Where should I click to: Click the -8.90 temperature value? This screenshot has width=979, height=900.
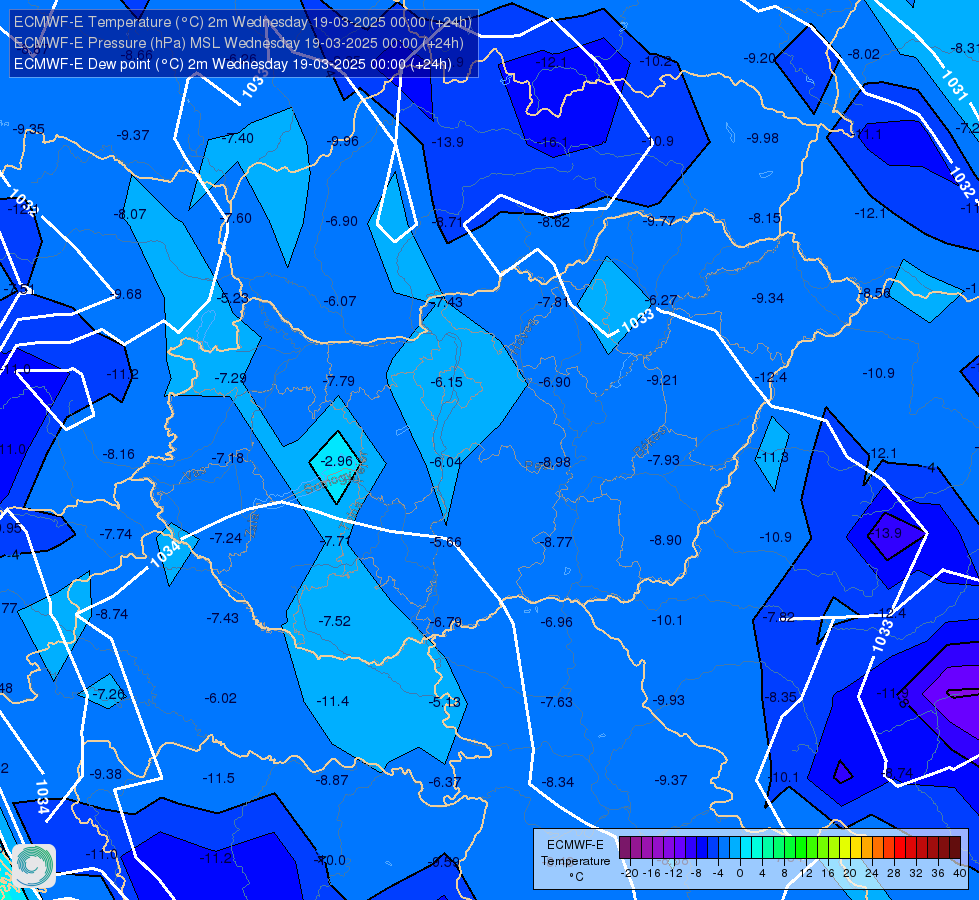coord(665,540)
